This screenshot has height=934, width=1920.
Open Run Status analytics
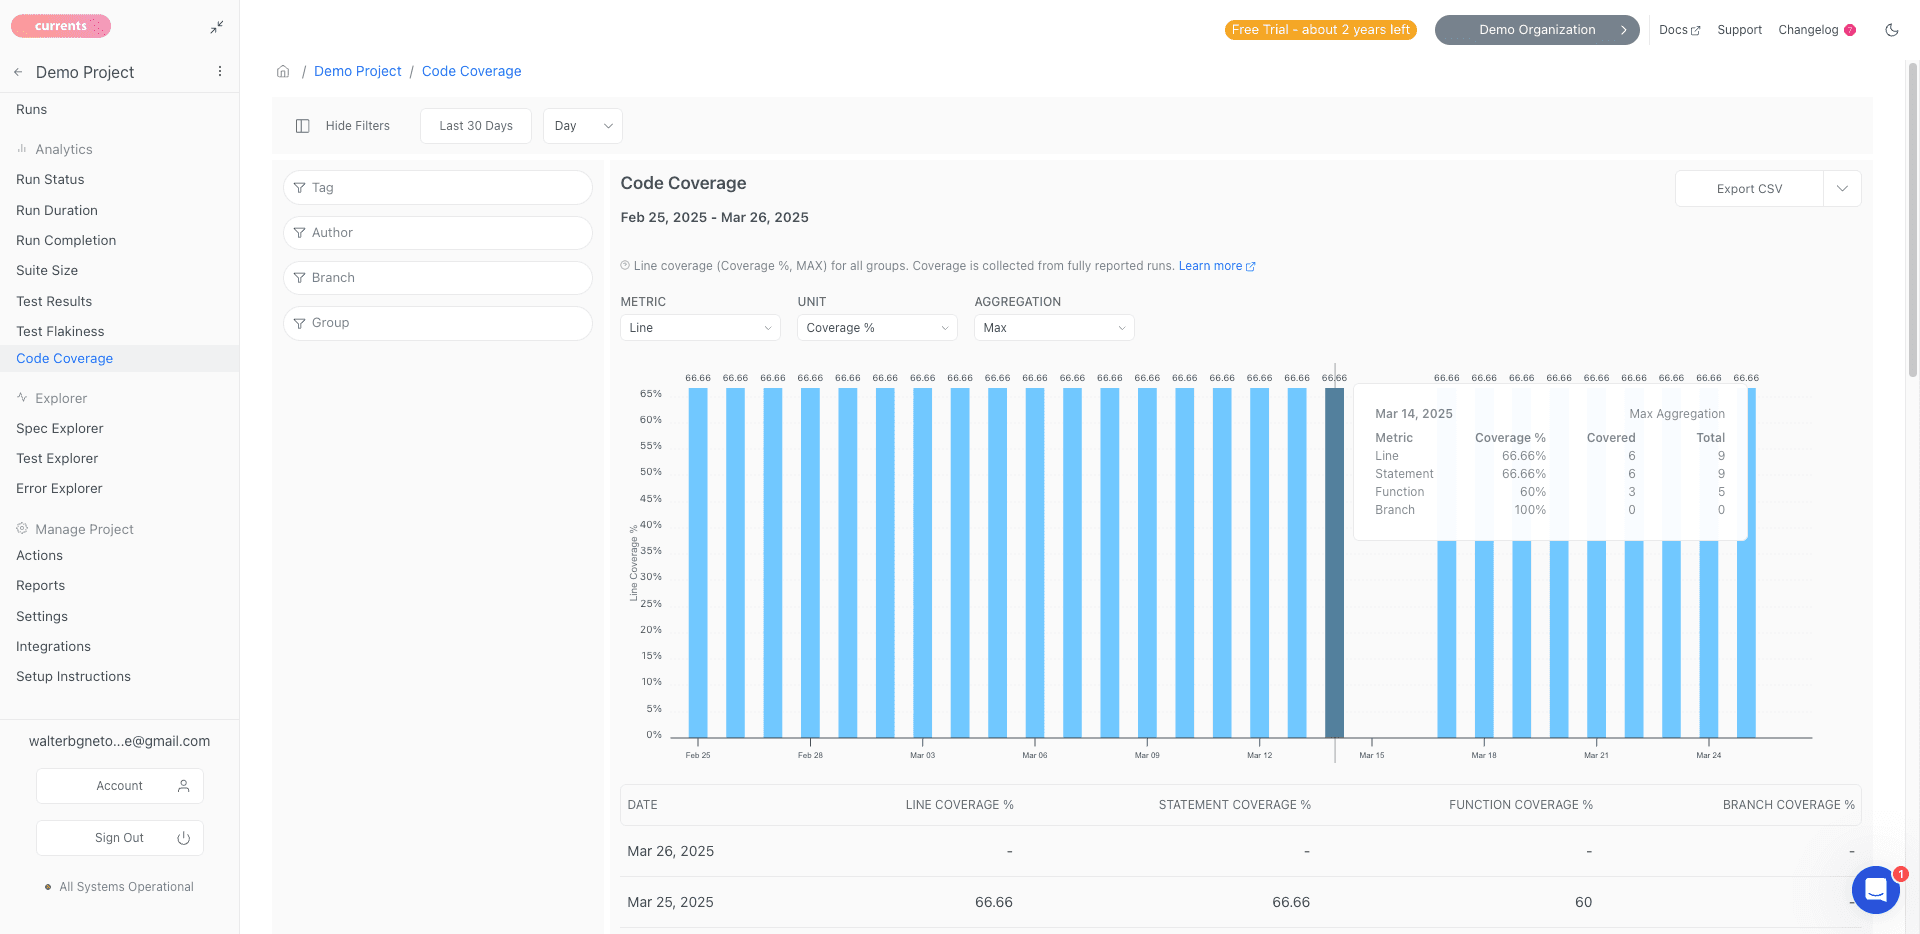[50, 180]
